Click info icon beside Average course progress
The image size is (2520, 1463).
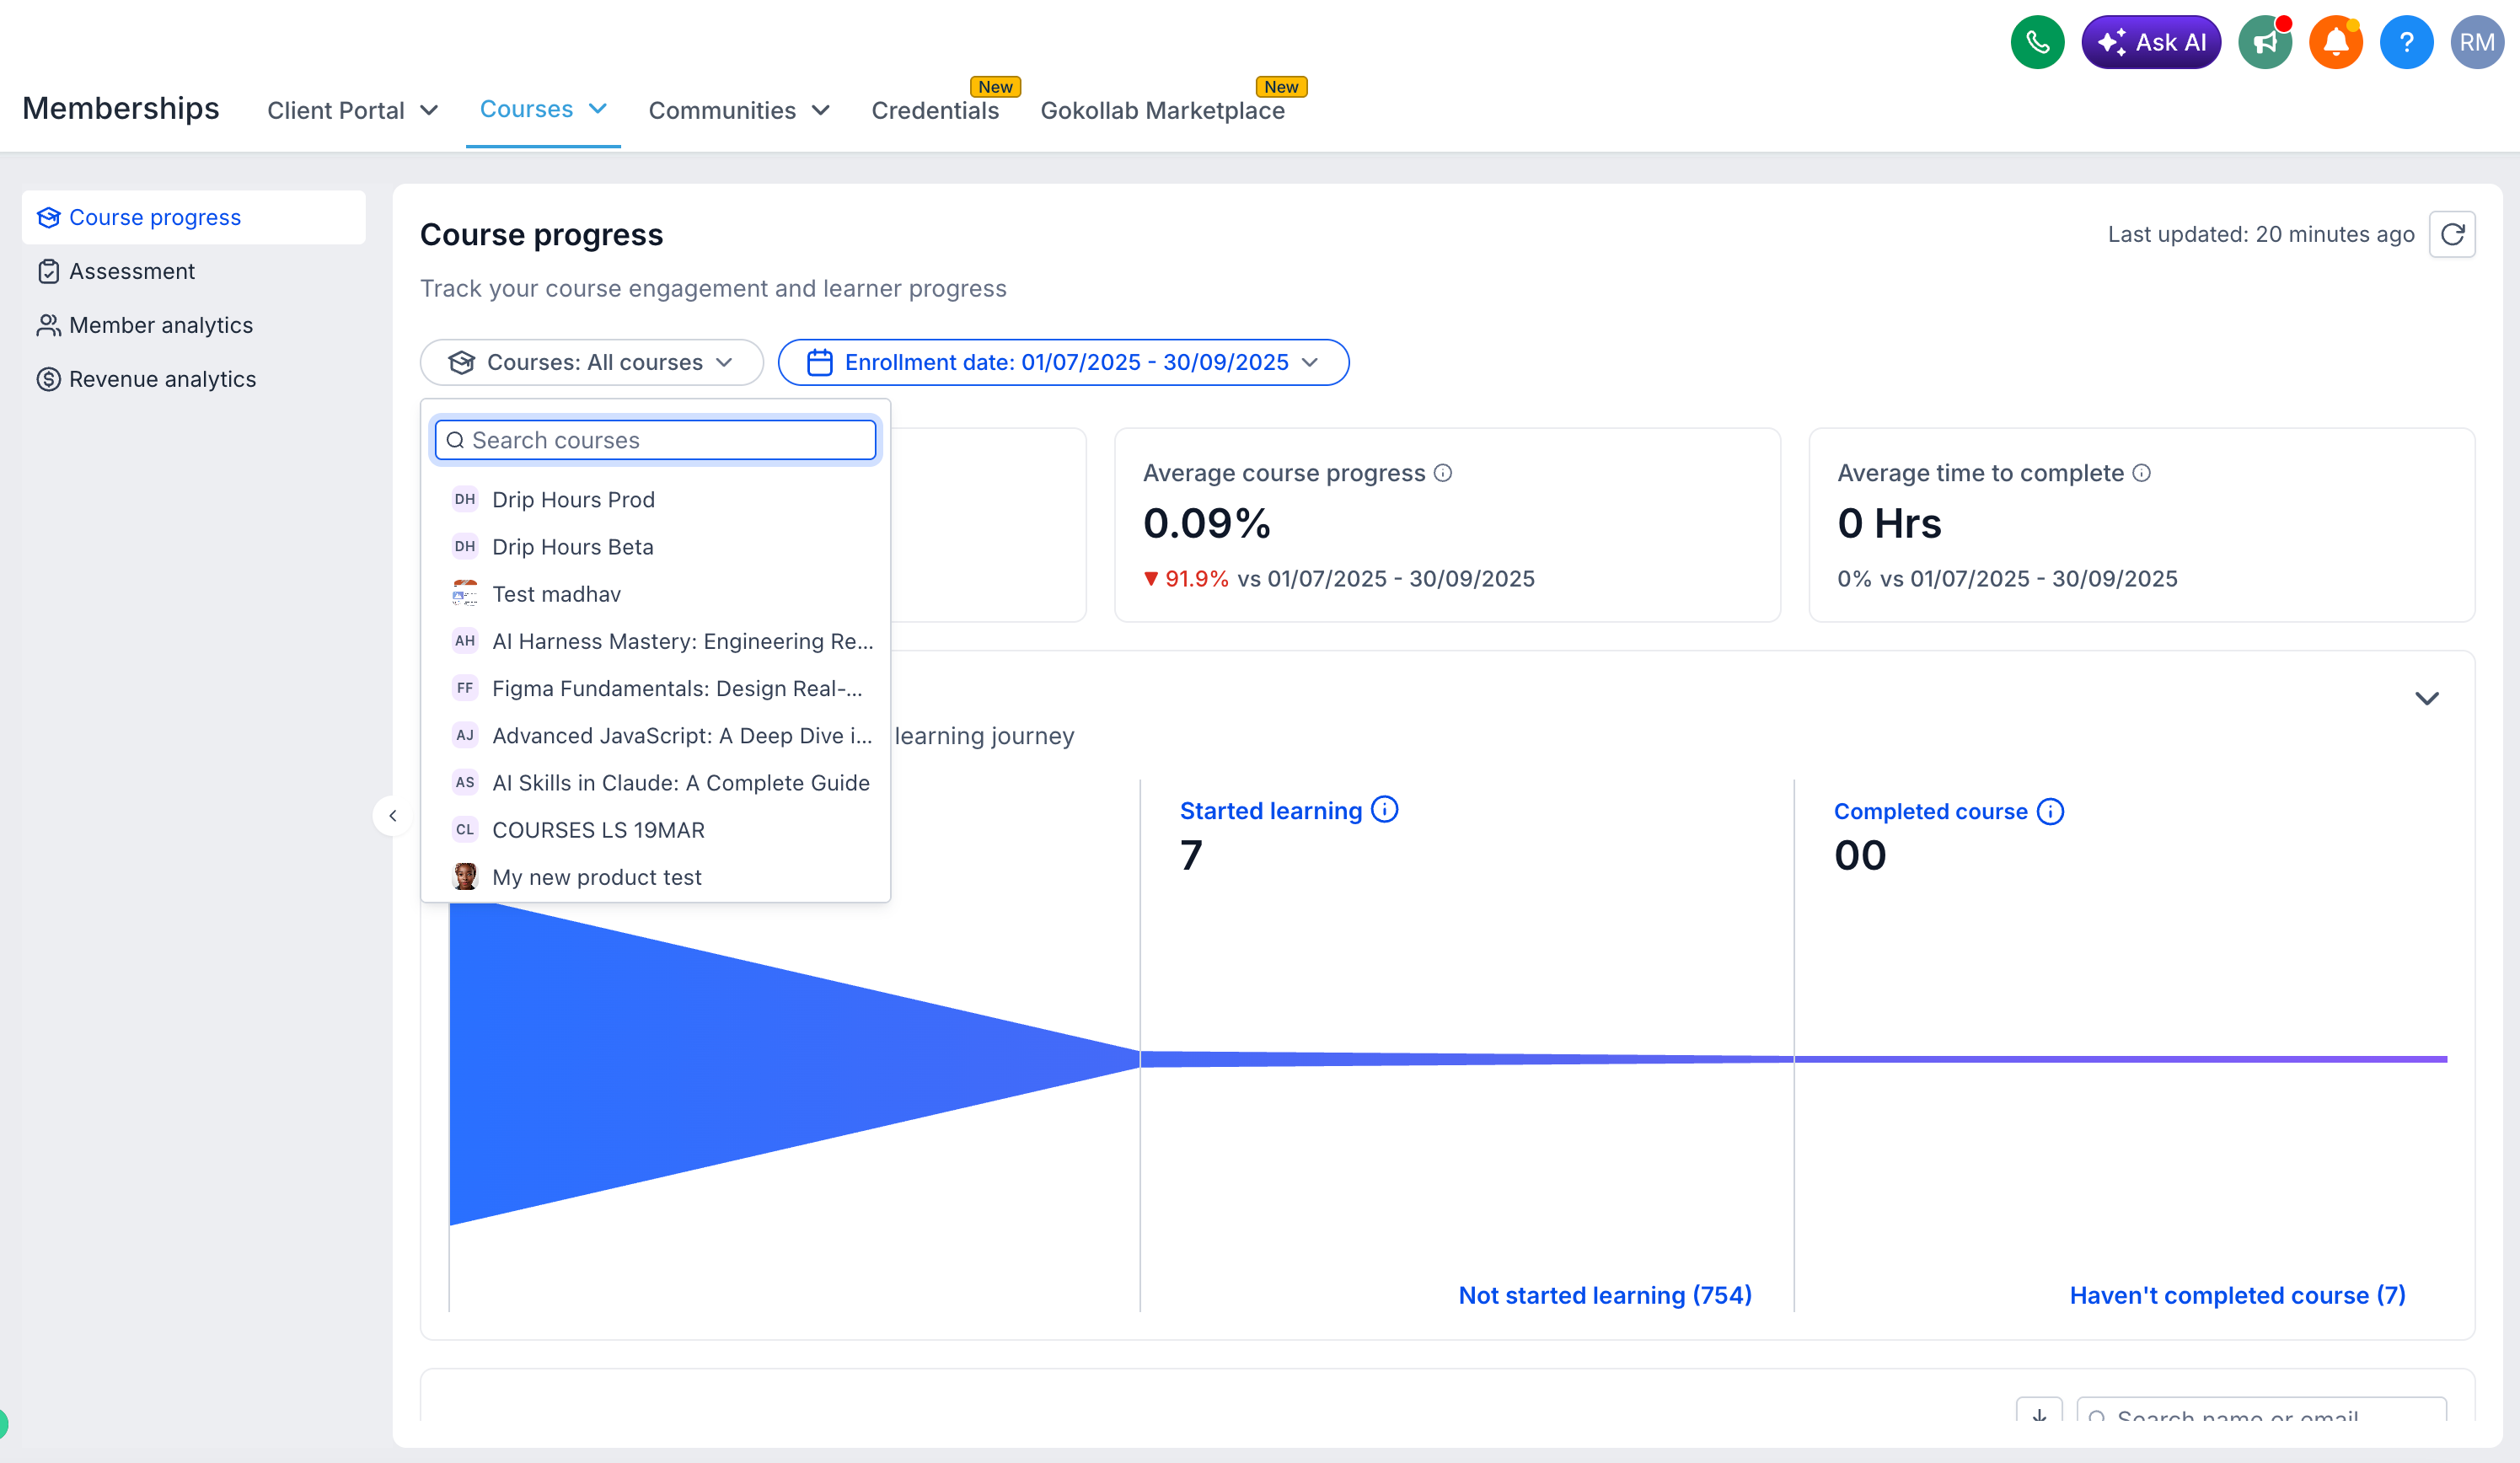1442,473
